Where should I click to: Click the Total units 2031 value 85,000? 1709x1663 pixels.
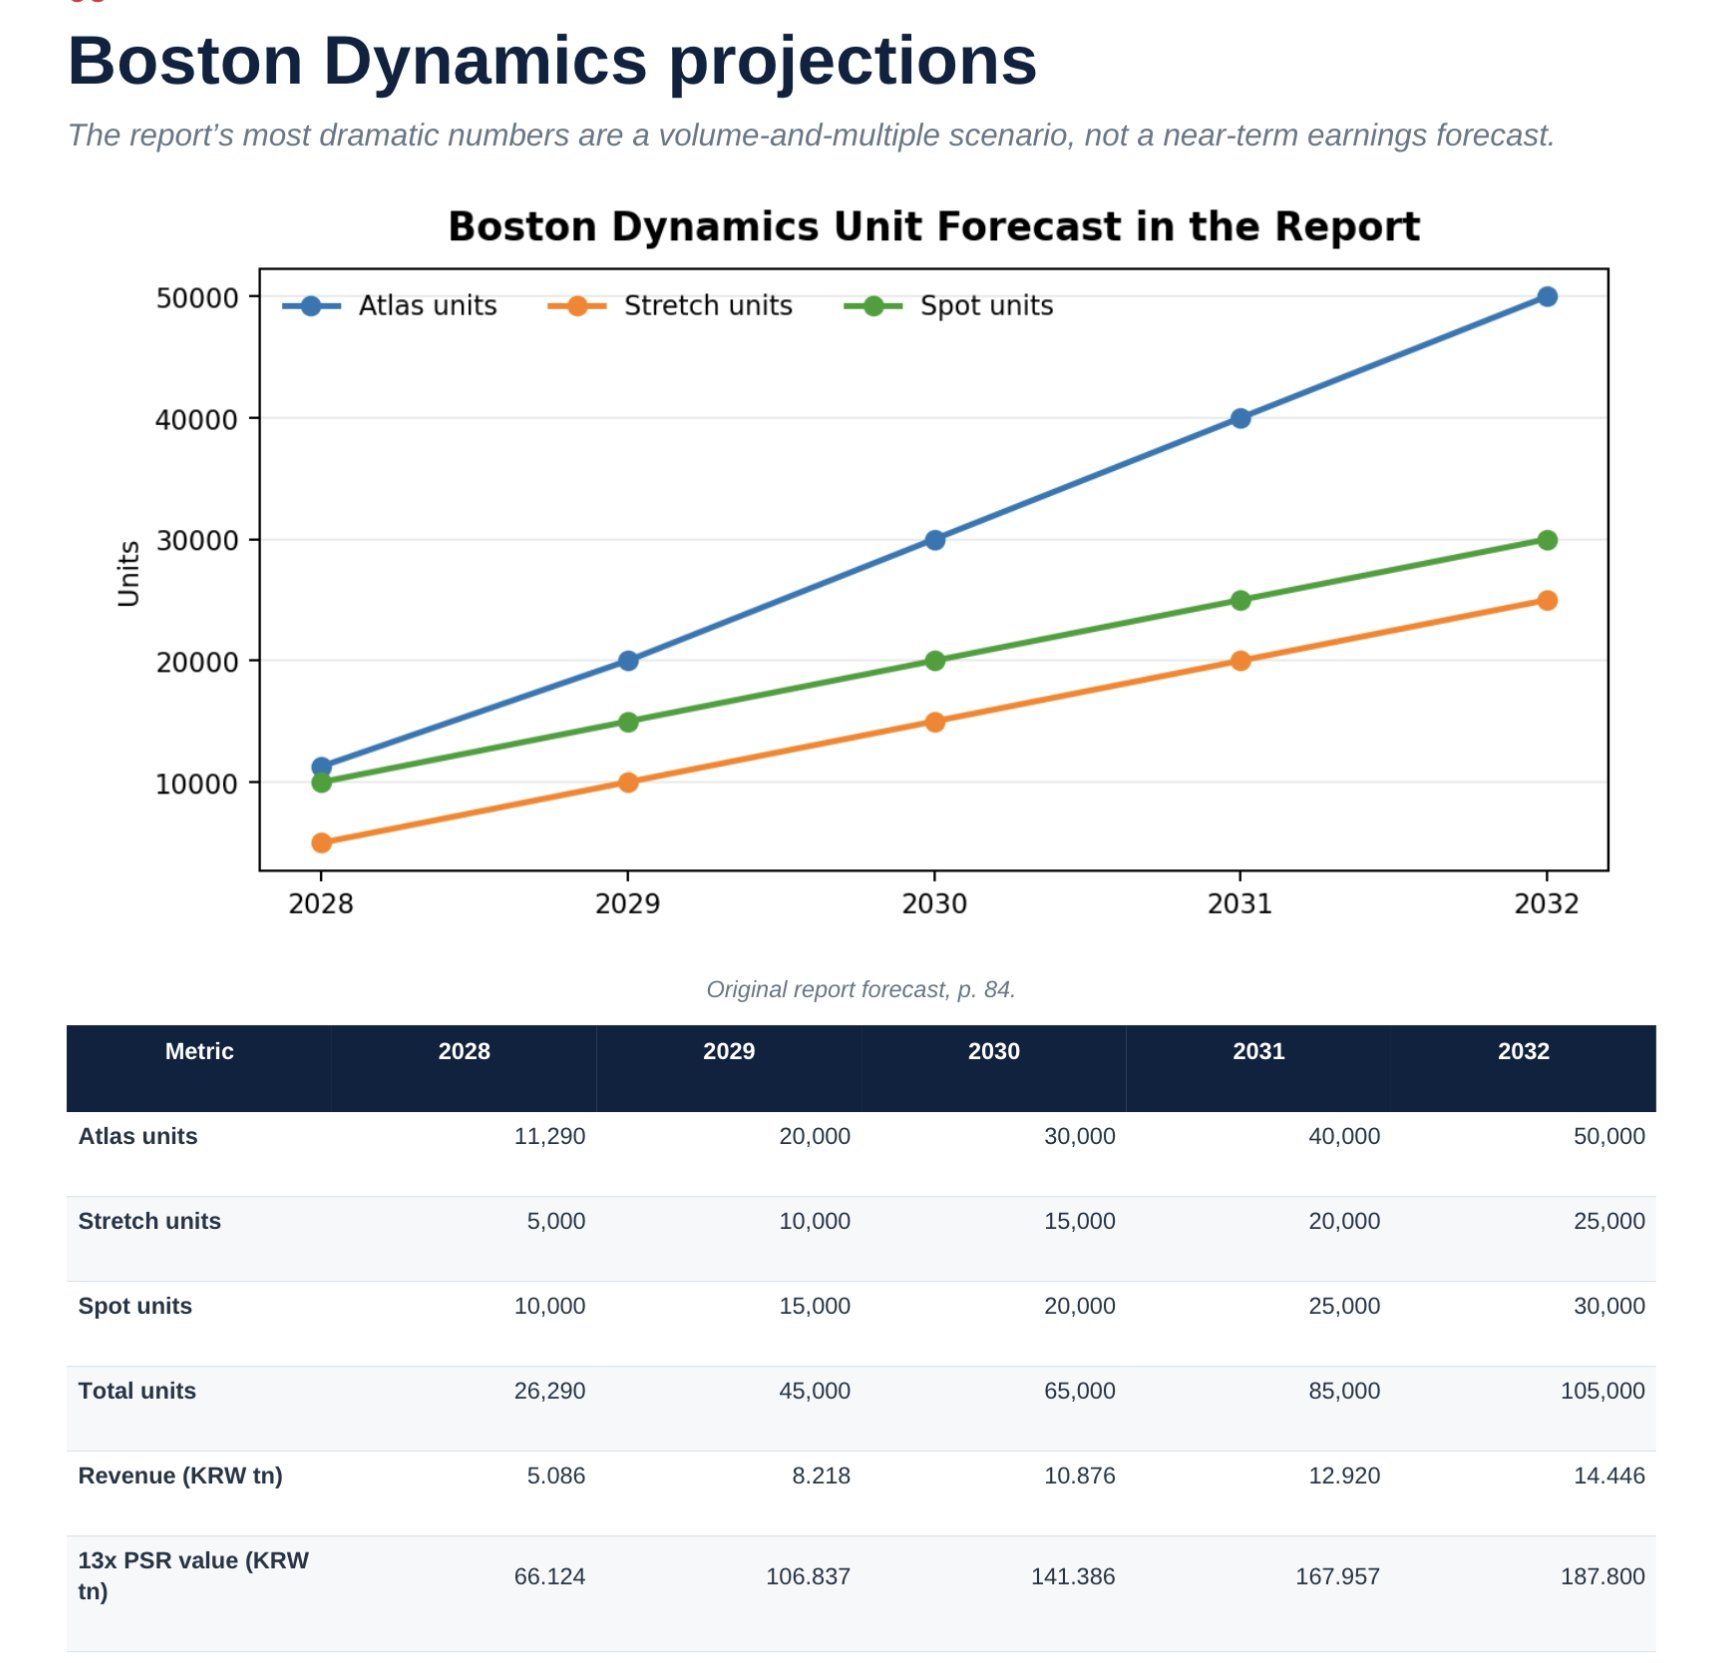[x=1344, y=1392]
